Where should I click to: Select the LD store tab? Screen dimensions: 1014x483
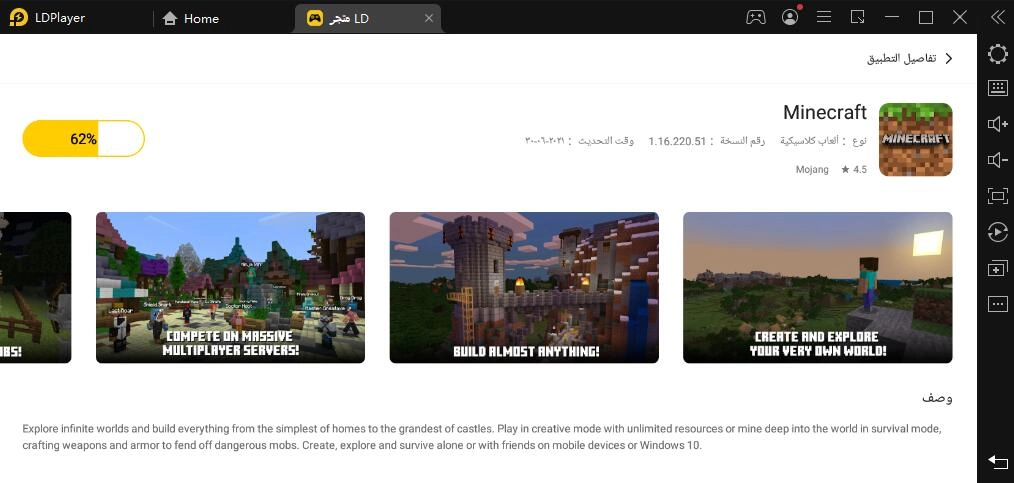click(369, 18)
